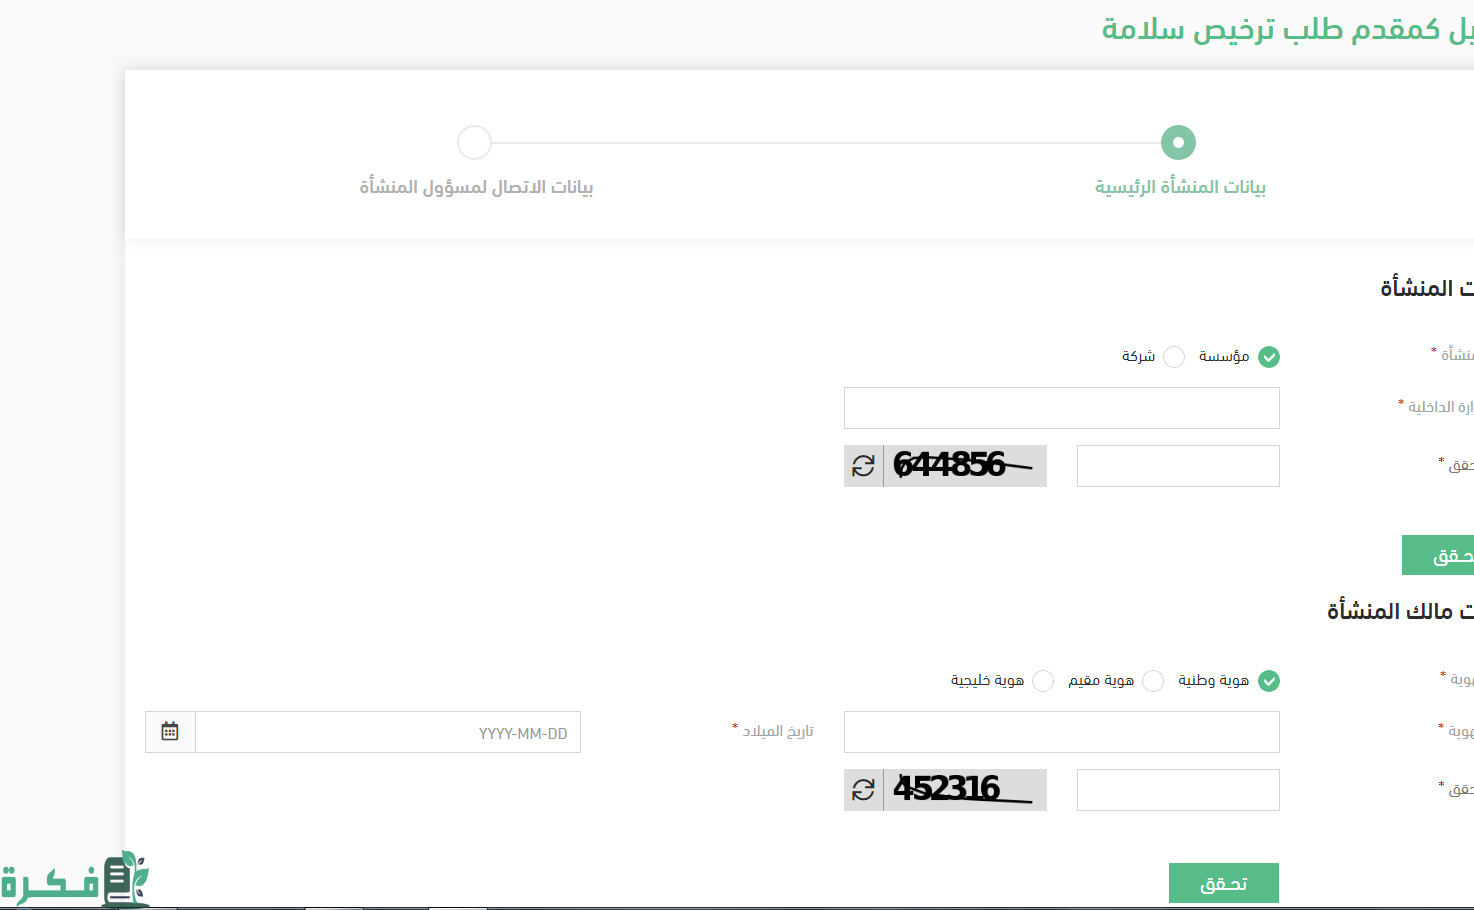Focus the facility number input field
Viewport: 1474px width, 910px height.
(x=1061, y=408)
